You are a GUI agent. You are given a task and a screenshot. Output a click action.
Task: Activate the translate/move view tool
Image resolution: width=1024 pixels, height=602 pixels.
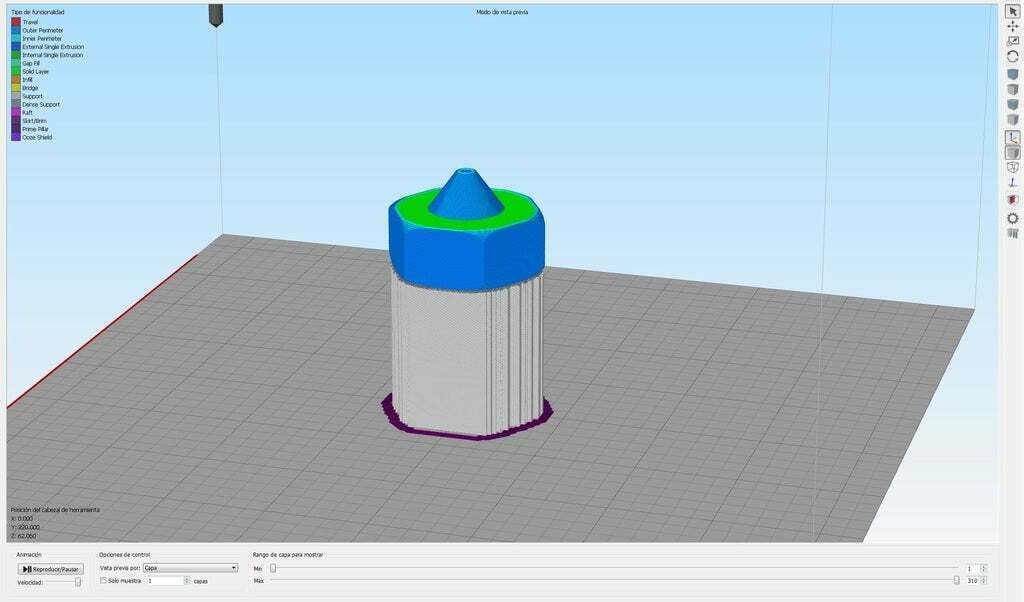pyautogui.click(x=1012, y=26)
